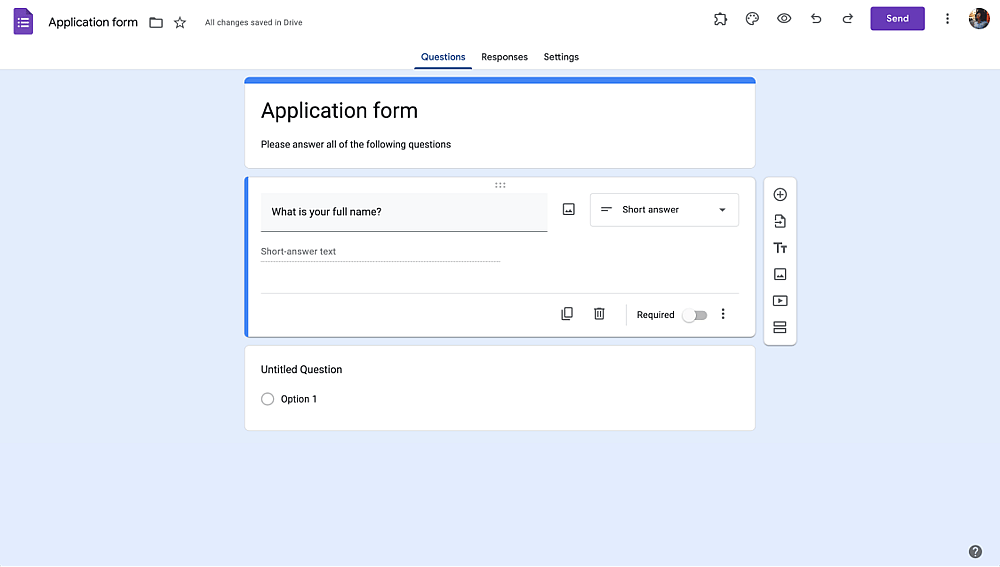1000x567 pixels.
Task: Open the add-ons puzzle icon
Action: 720,18
